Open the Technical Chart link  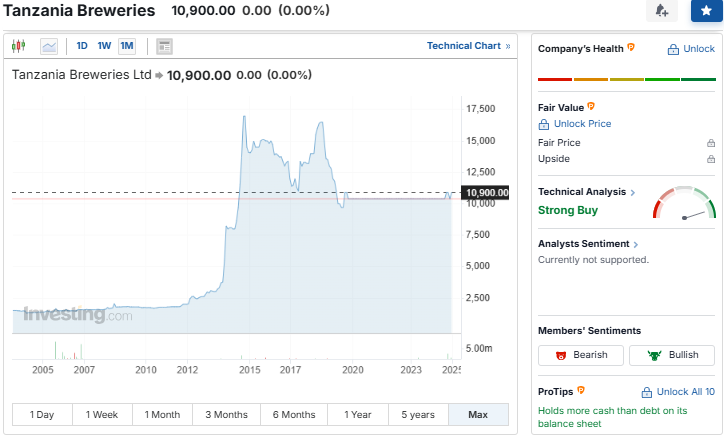pyautogui.click(x=468, y=46)
